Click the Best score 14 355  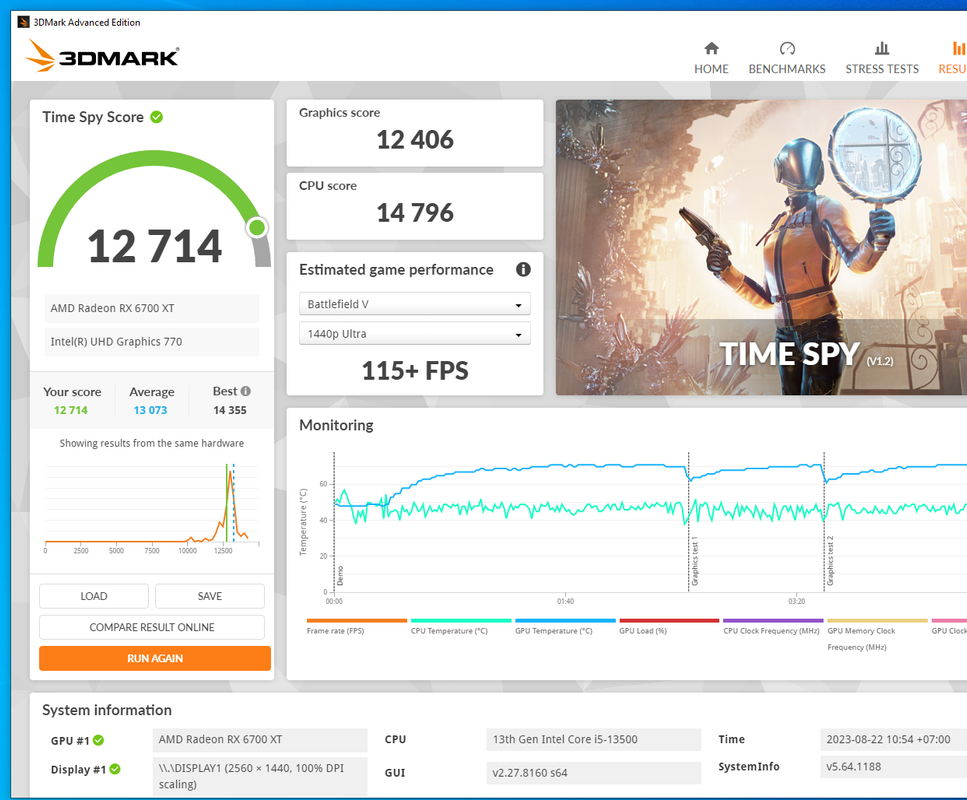point(230,410)
